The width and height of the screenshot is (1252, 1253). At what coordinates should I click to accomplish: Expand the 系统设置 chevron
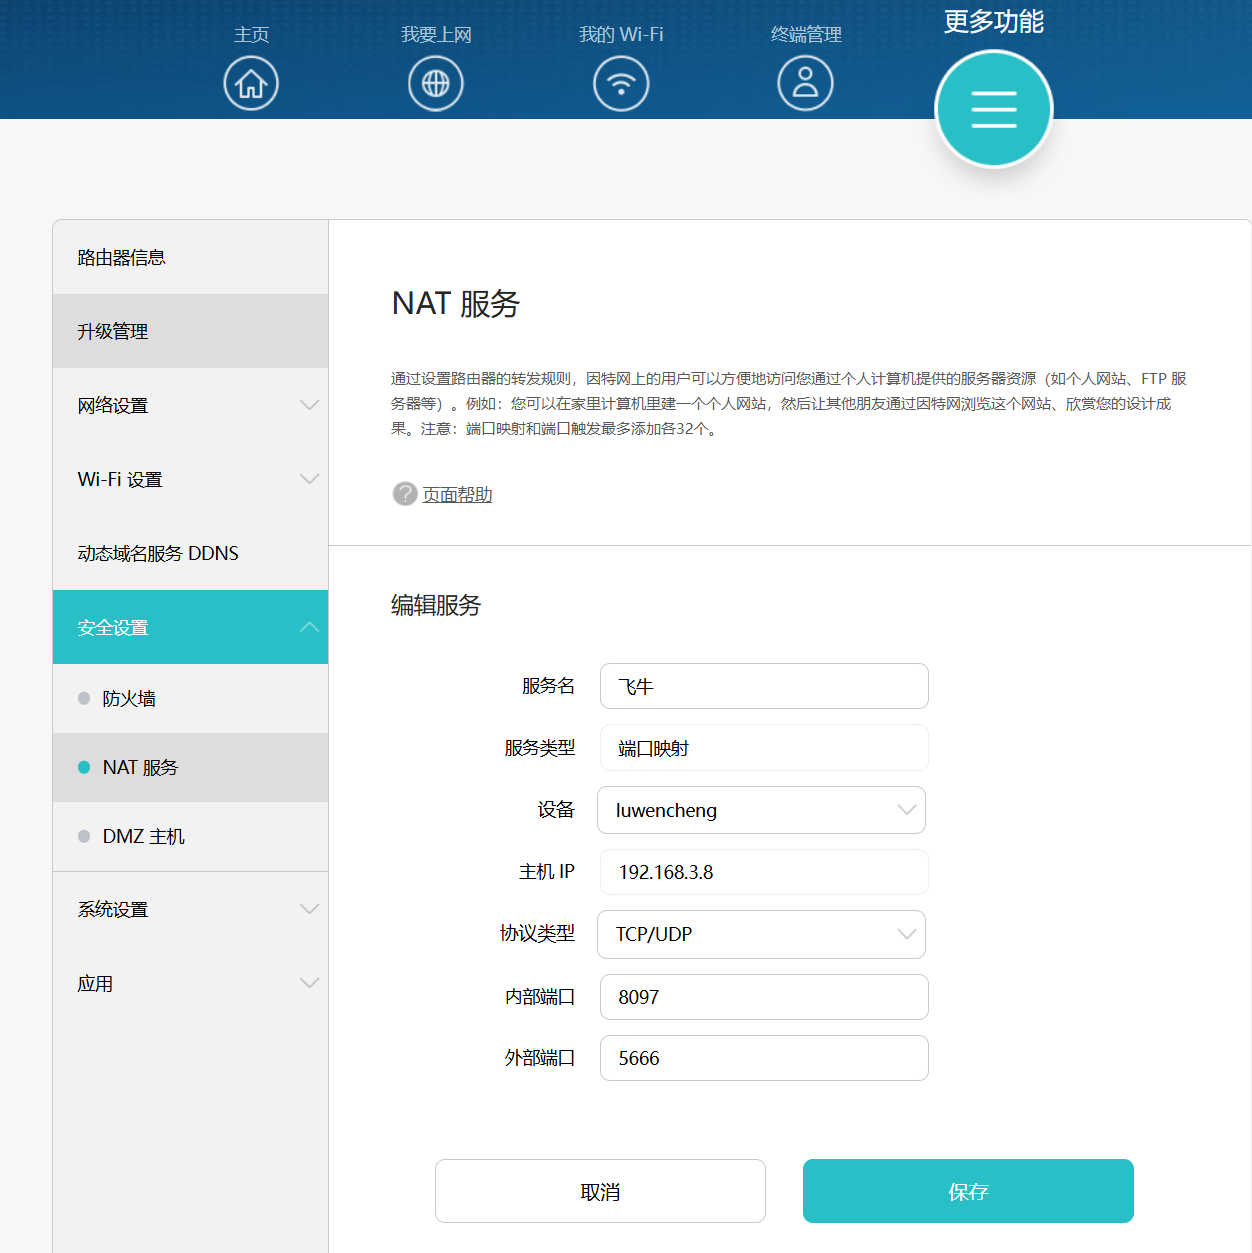tap(310, 909)
